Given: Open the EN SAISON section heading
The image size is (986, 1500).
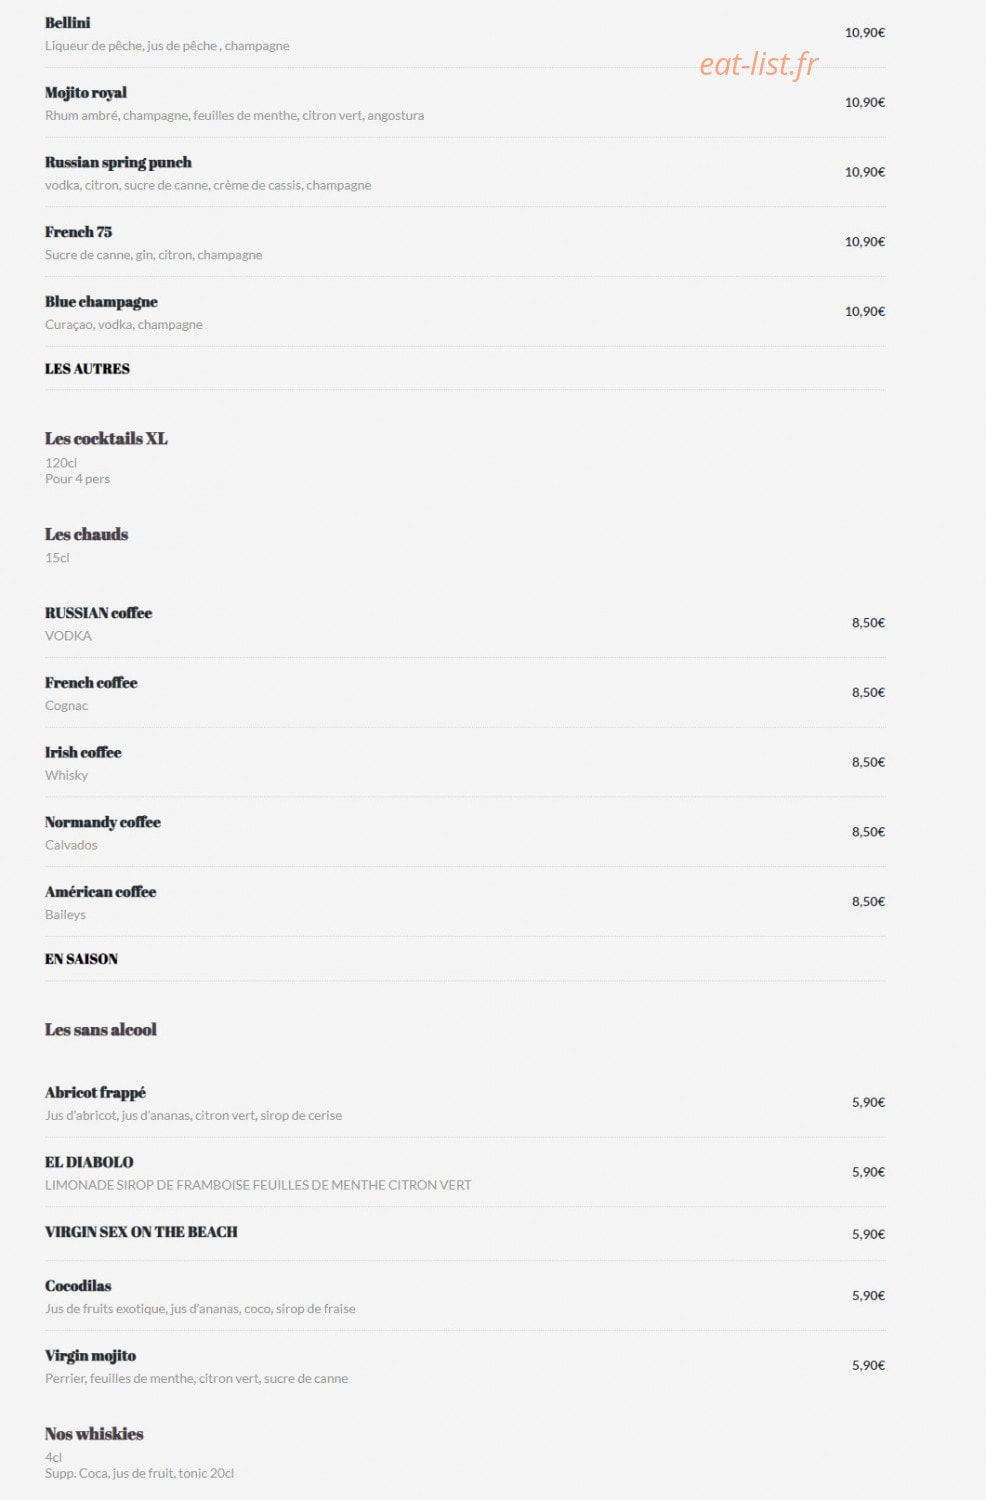Looking at the screenshot, I should coord(81,959).
